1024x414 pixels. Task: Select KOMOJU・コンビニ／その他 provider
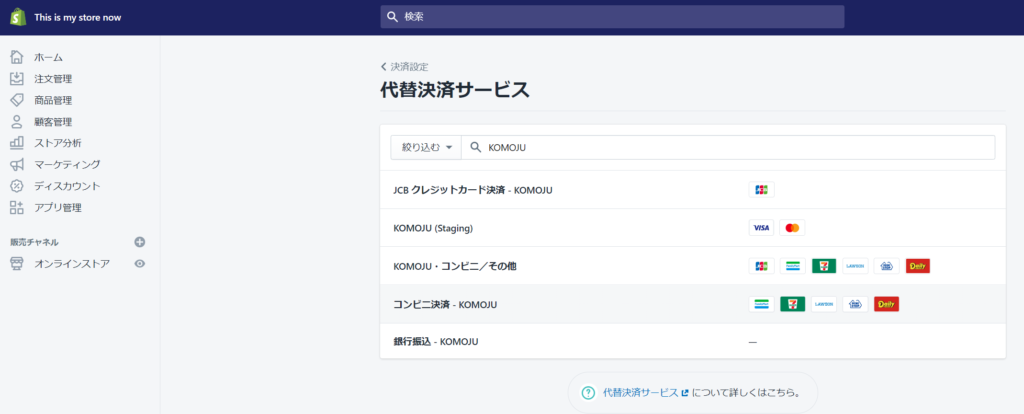click(x=692, y=266)
